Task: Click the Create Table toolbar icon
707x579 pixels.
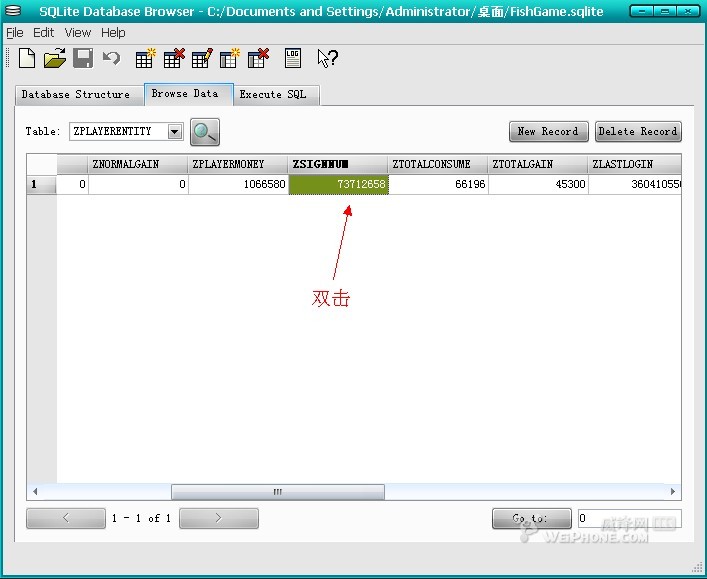Action: 145,59
